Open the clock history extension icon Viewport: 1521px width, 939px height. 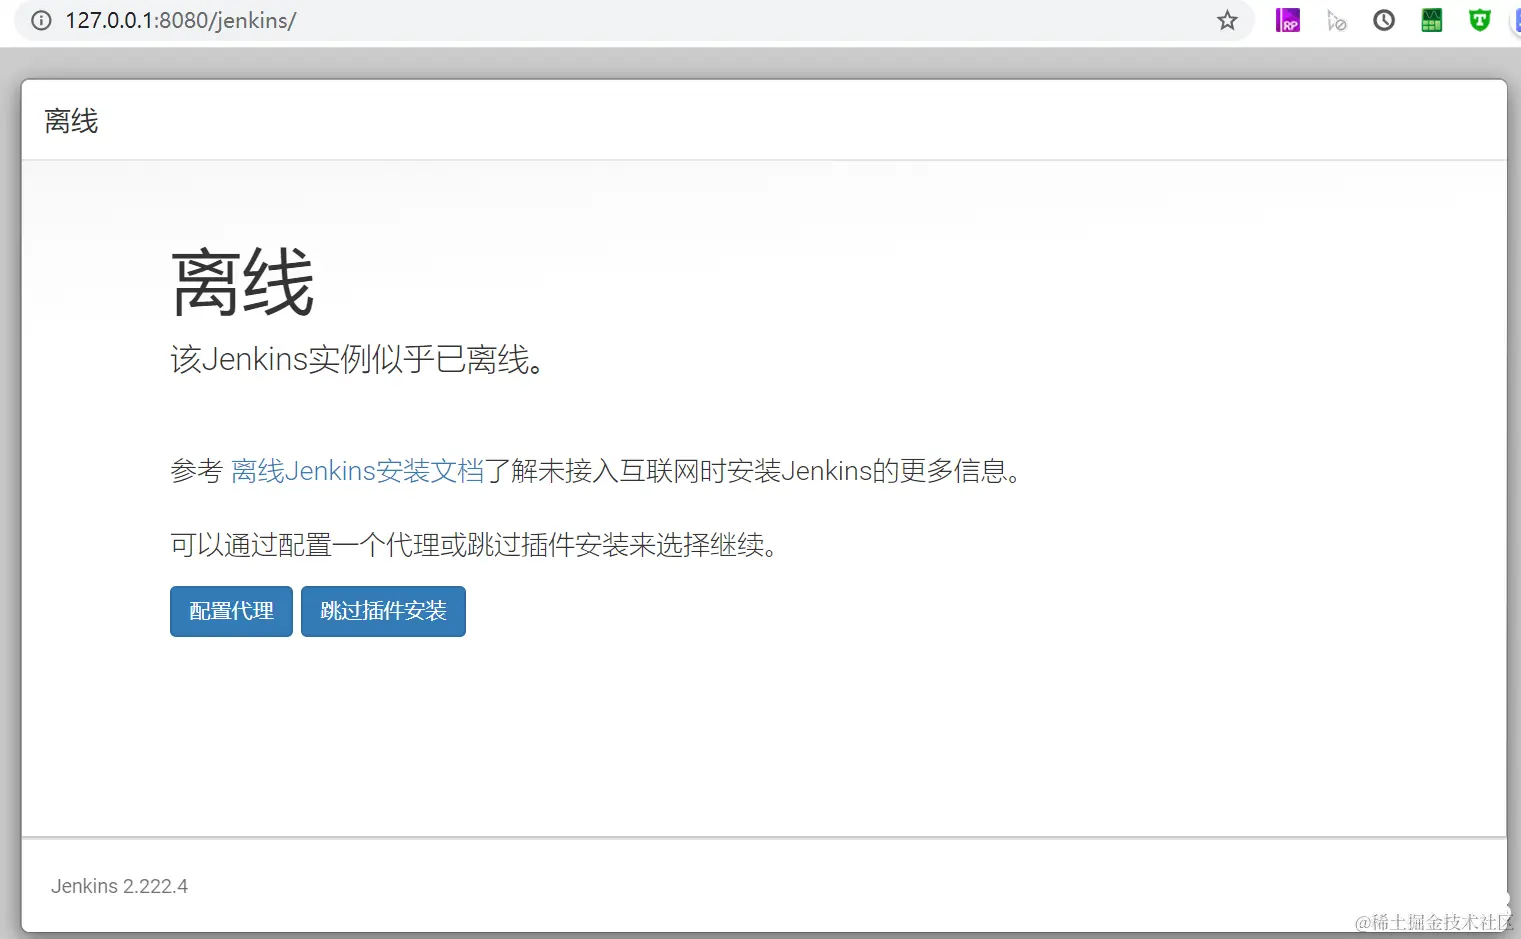[x=1384, y=20]
